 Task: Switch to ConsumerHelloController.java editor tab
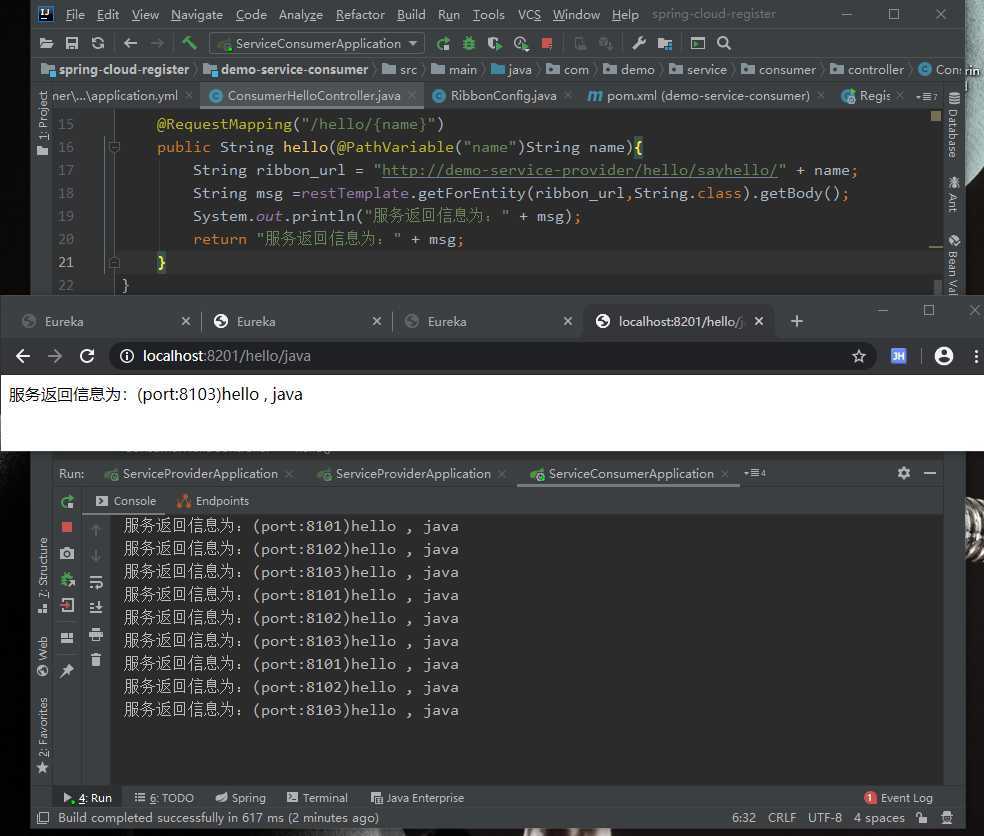pyautogui.click(x=313, y=95)
